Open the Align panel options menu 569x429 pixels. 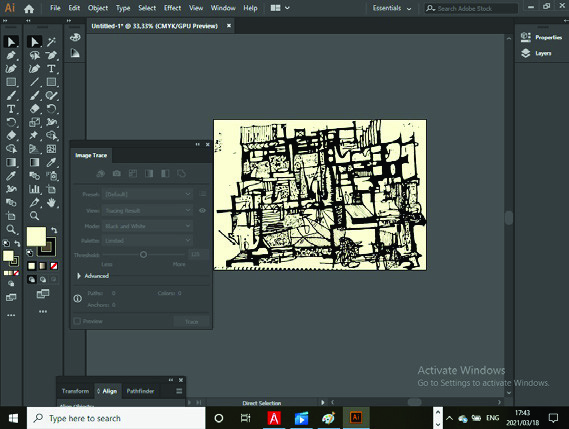click(x=179, y=391)
